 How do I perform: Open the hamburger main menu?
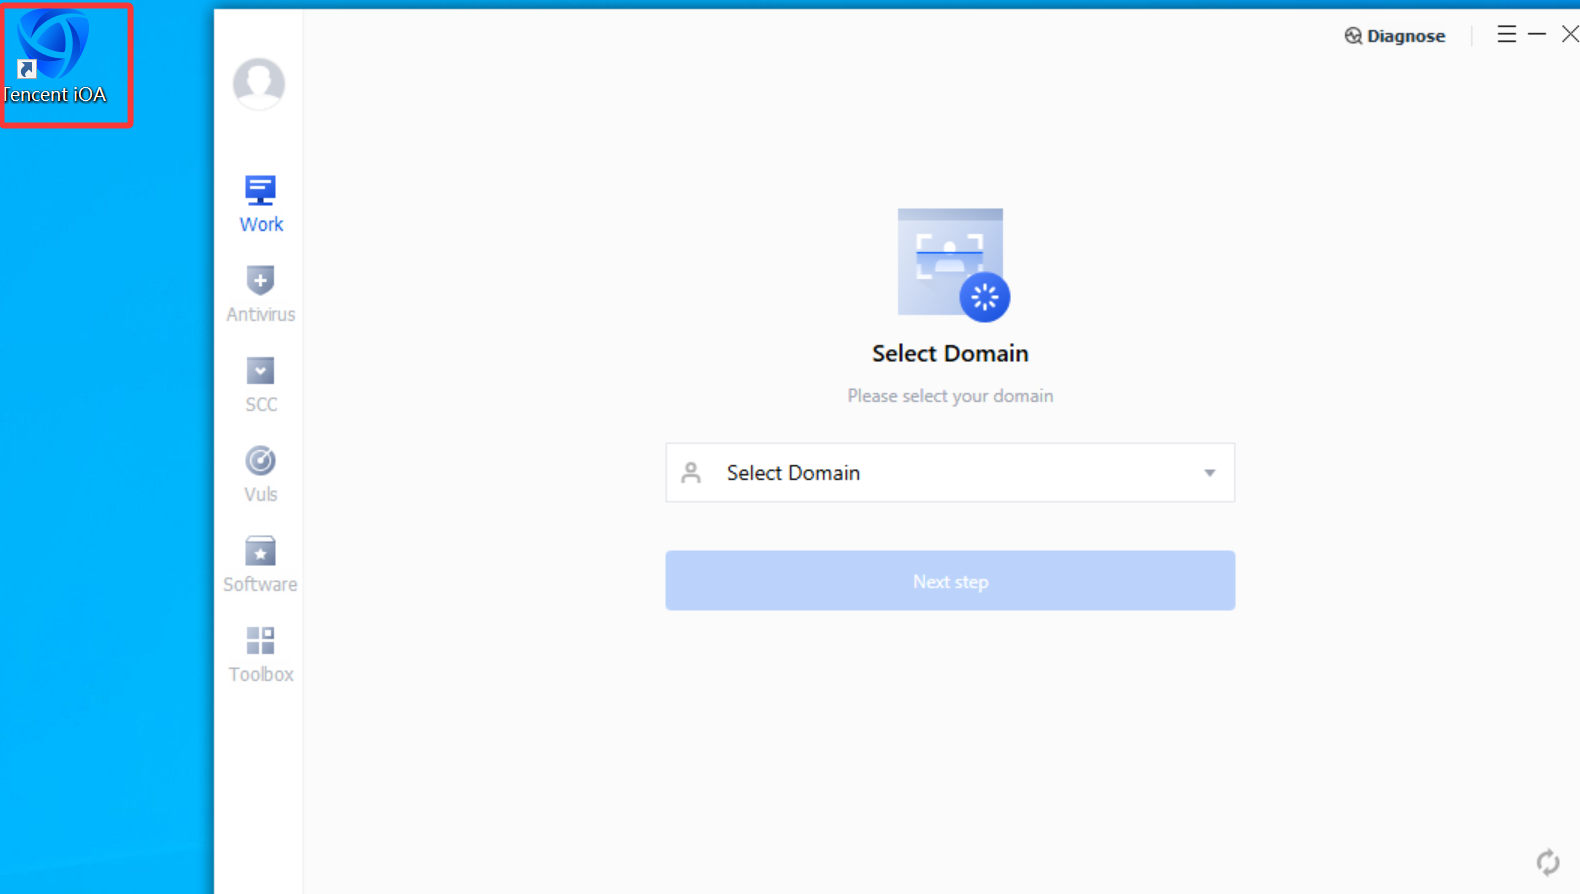[1506, 34]
